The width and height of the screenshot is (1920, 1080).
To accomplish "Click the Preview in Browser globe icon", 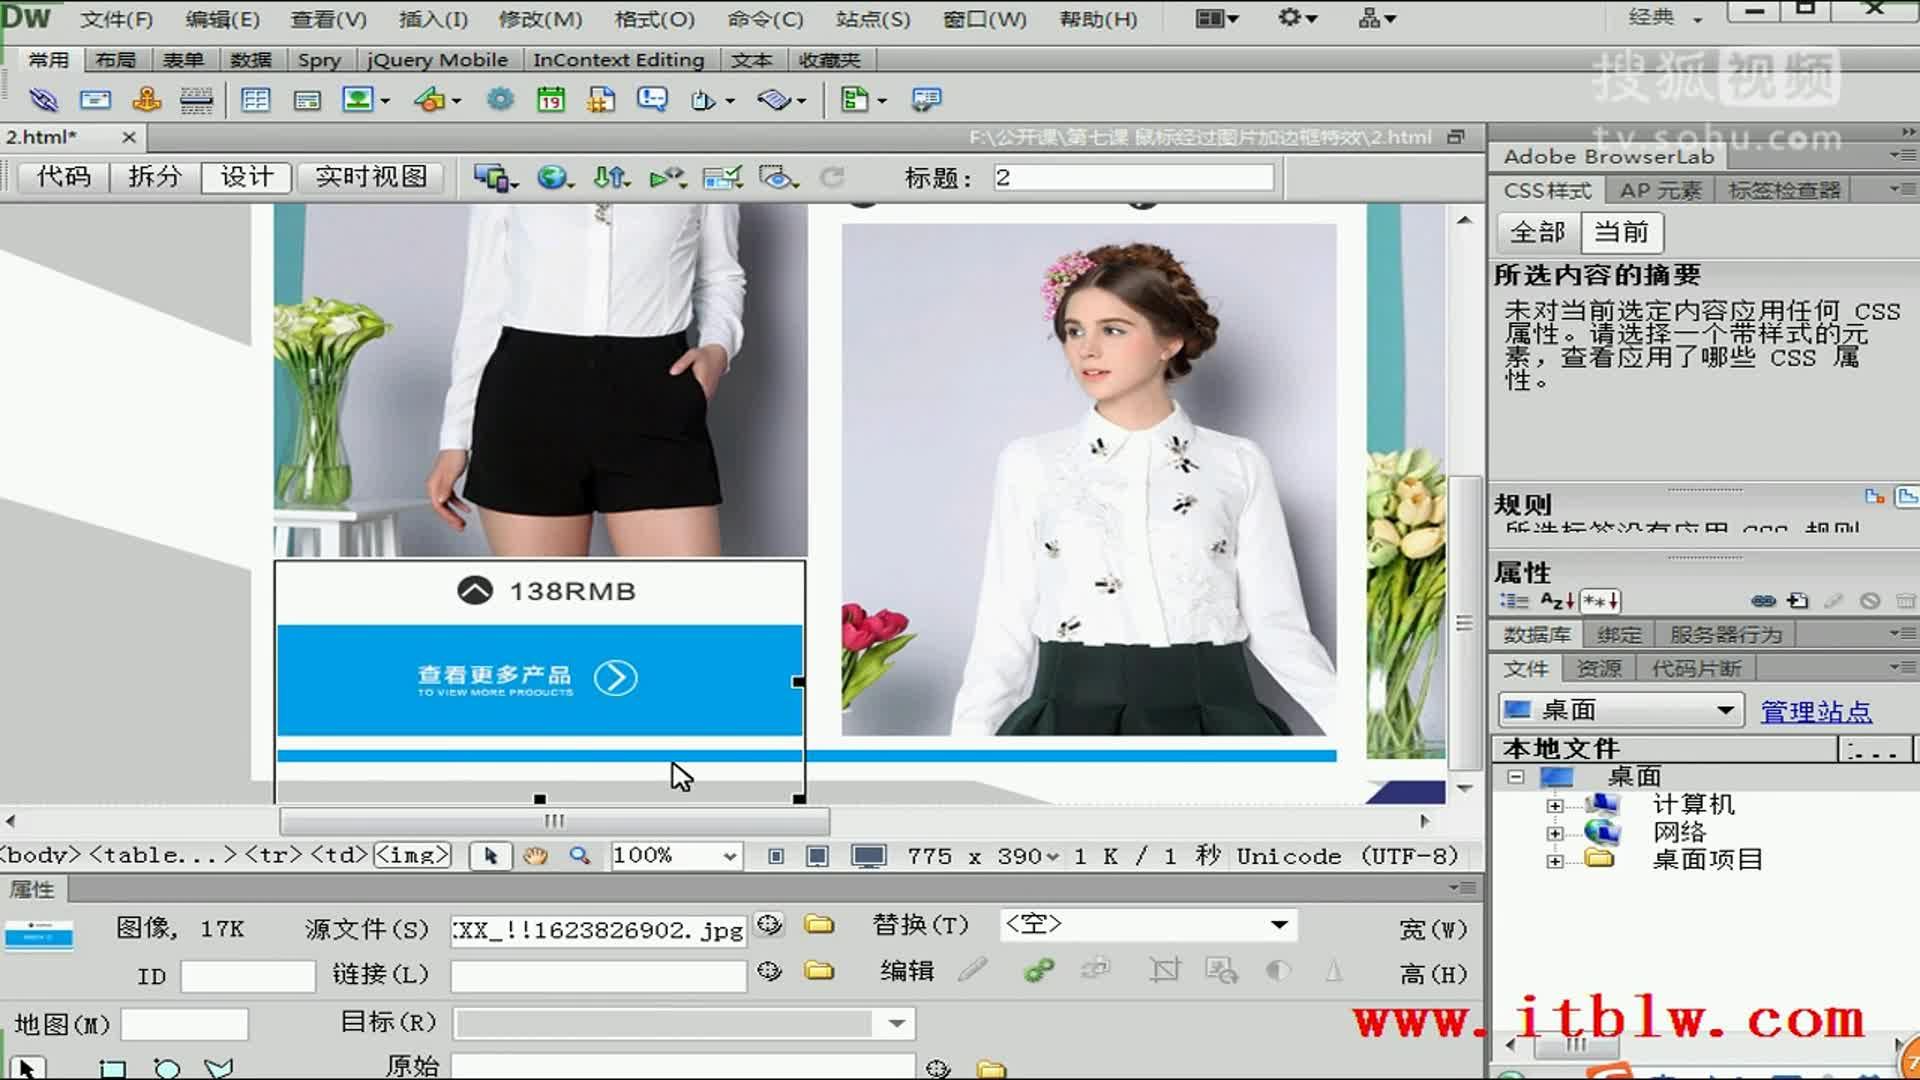I will [551, 178].
